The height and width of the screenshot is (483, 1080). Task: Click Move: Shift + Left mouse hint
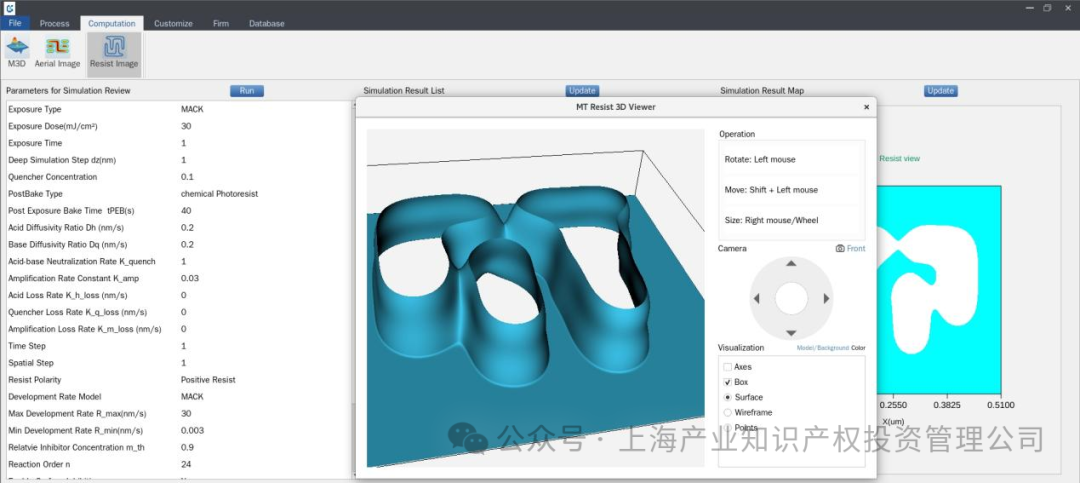click(x=771, y=189)
